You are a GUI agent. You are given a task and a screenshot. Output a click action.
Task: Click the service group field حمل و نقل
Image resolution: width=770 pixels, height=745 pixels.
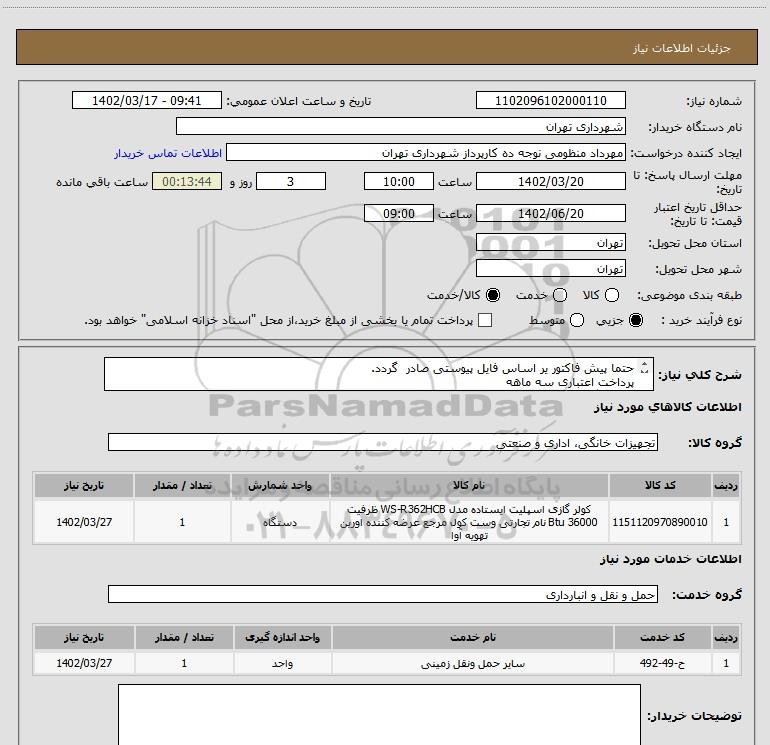[383, 595]
